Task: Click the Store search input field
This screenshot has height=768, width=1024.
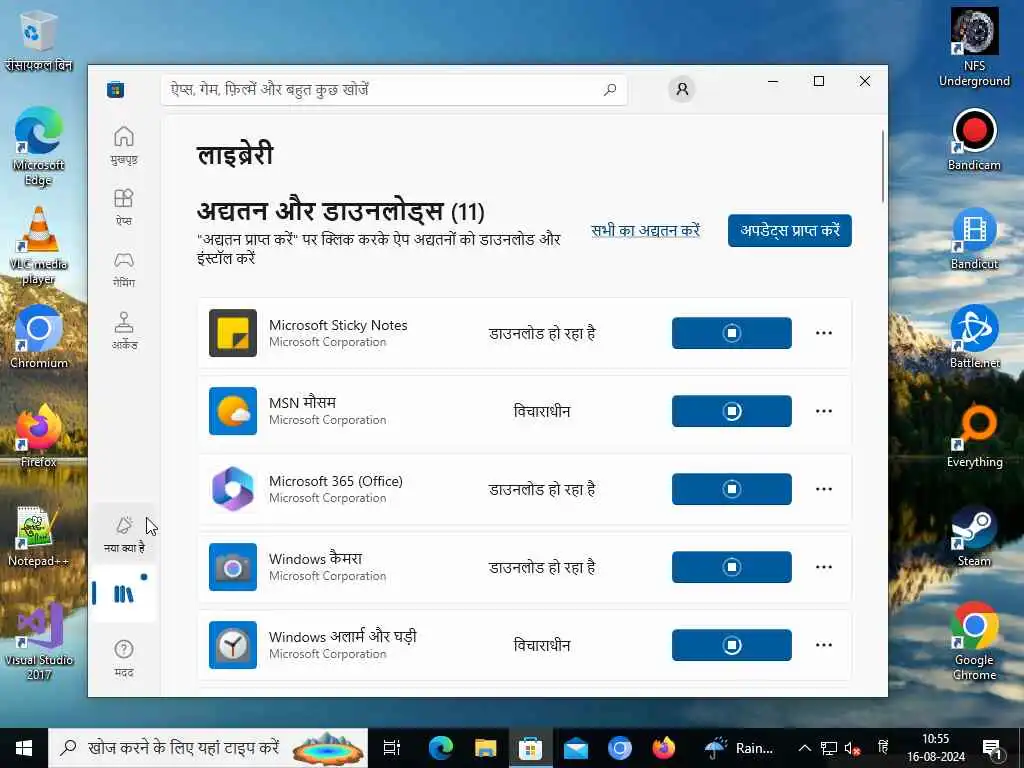Action: [x=394, y=89]
